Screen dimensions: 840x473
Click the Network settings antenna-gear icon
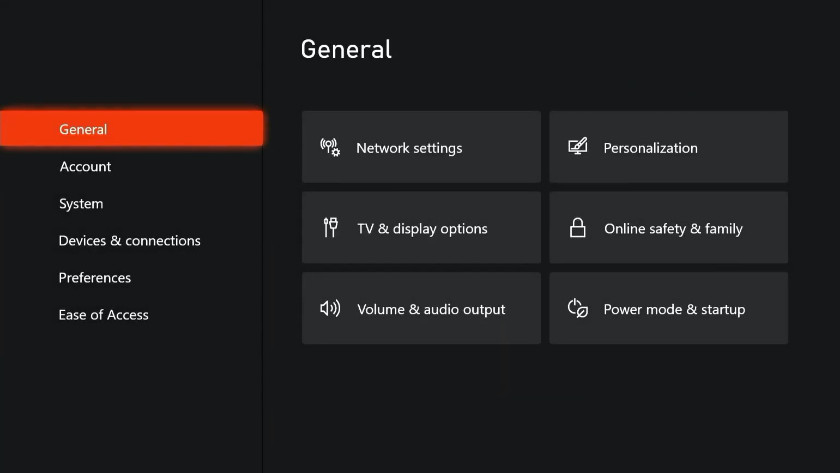(x=330, y=147)
